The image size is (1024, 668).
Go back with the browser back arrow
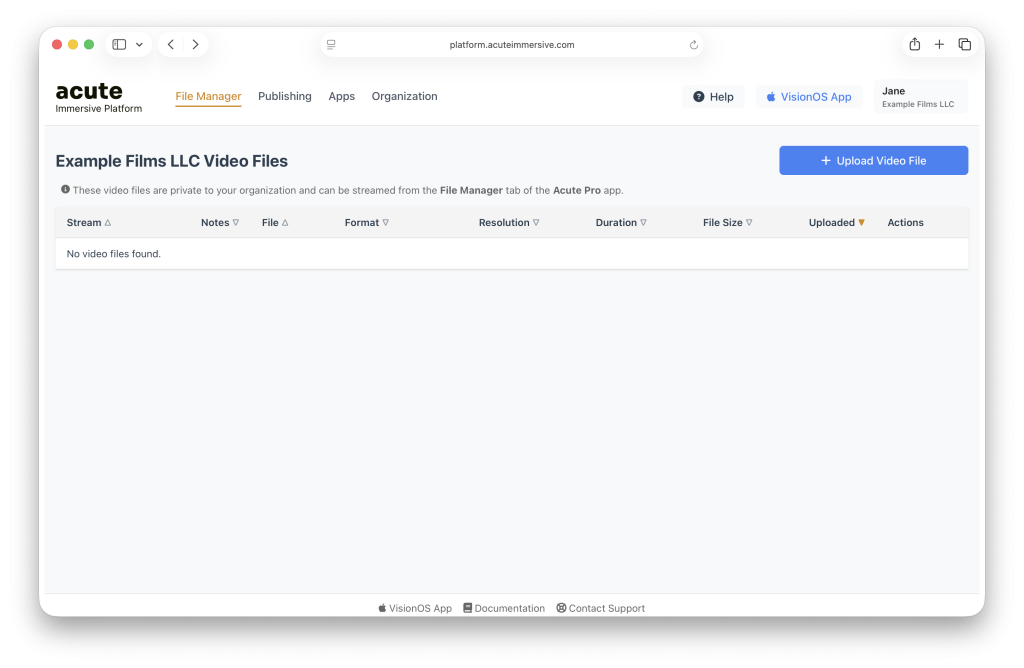click(x=171, y=44)
